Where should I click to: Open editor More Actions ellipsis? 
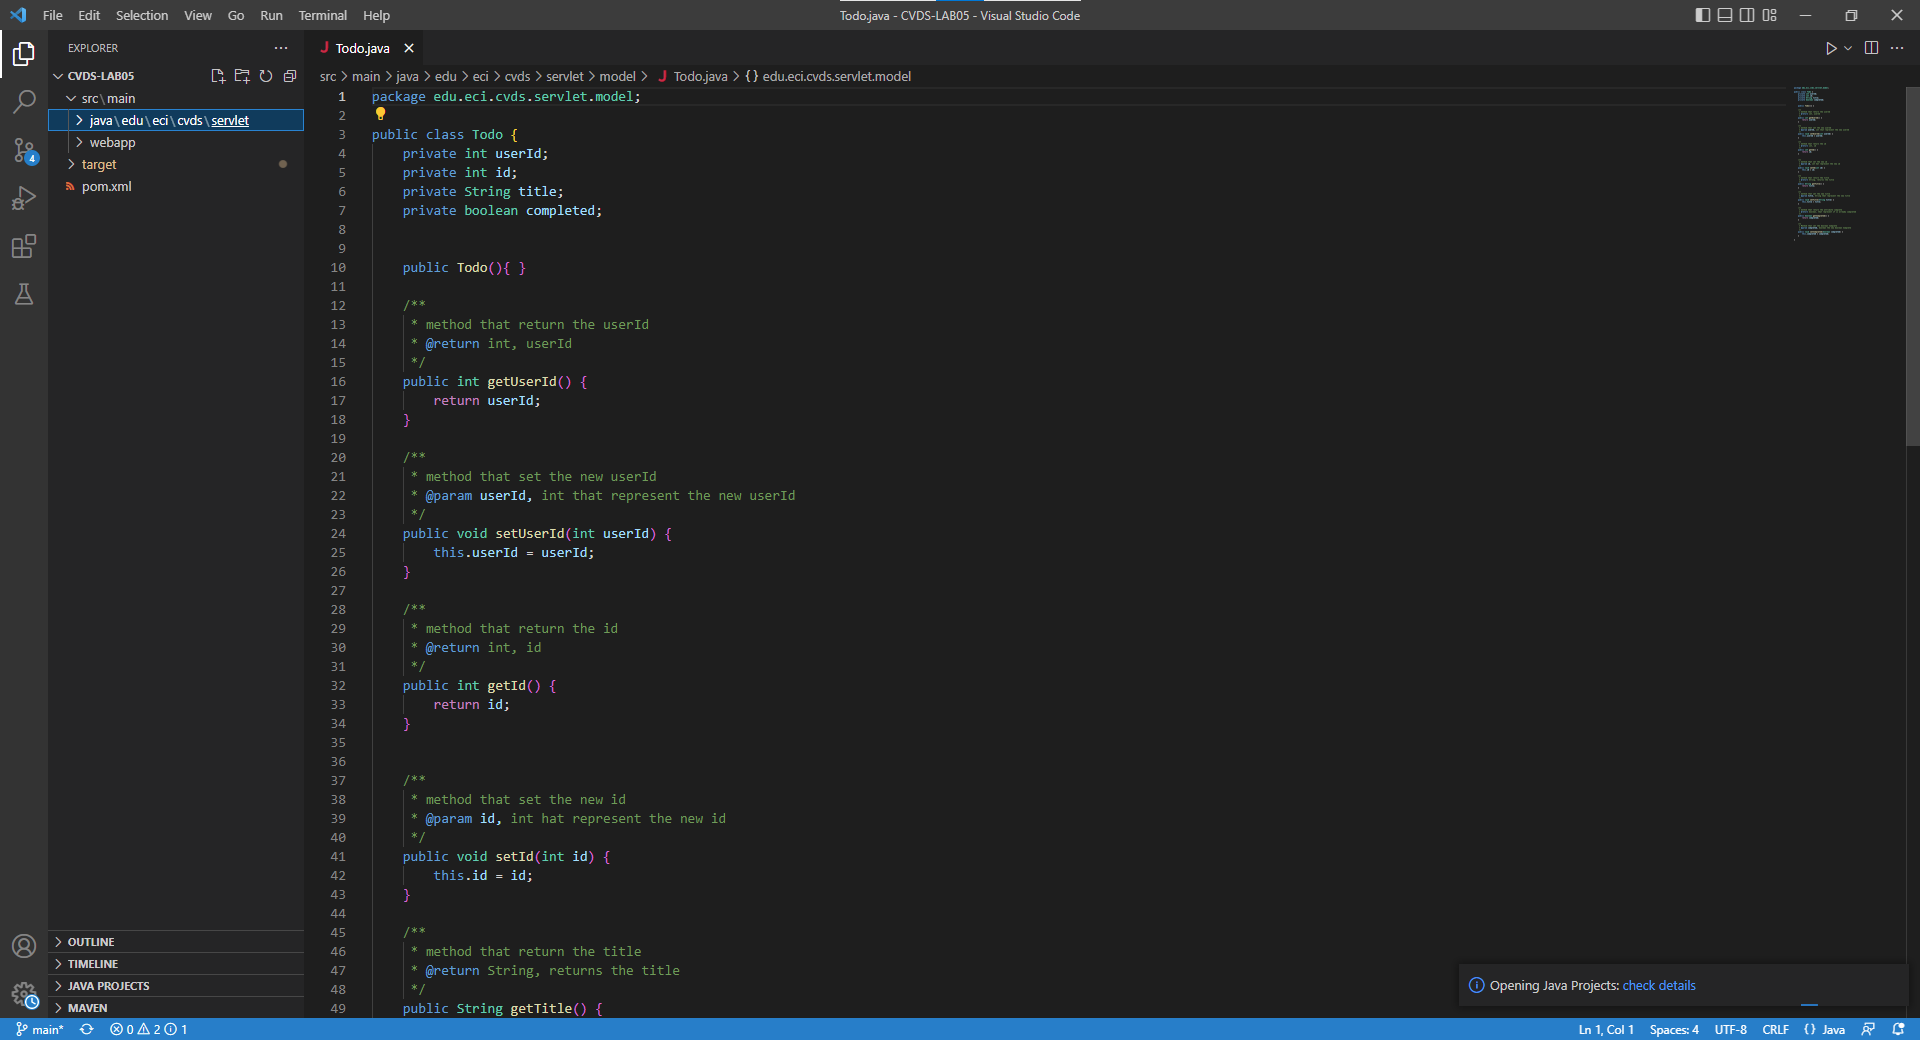point(1897,48)
